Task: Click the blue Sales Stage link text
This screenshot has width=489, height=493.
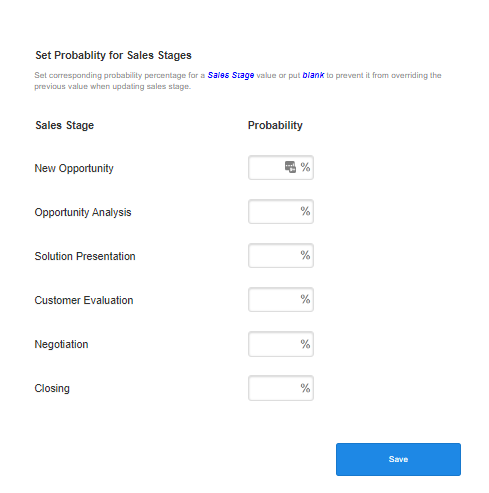Action: click(231, 75)
